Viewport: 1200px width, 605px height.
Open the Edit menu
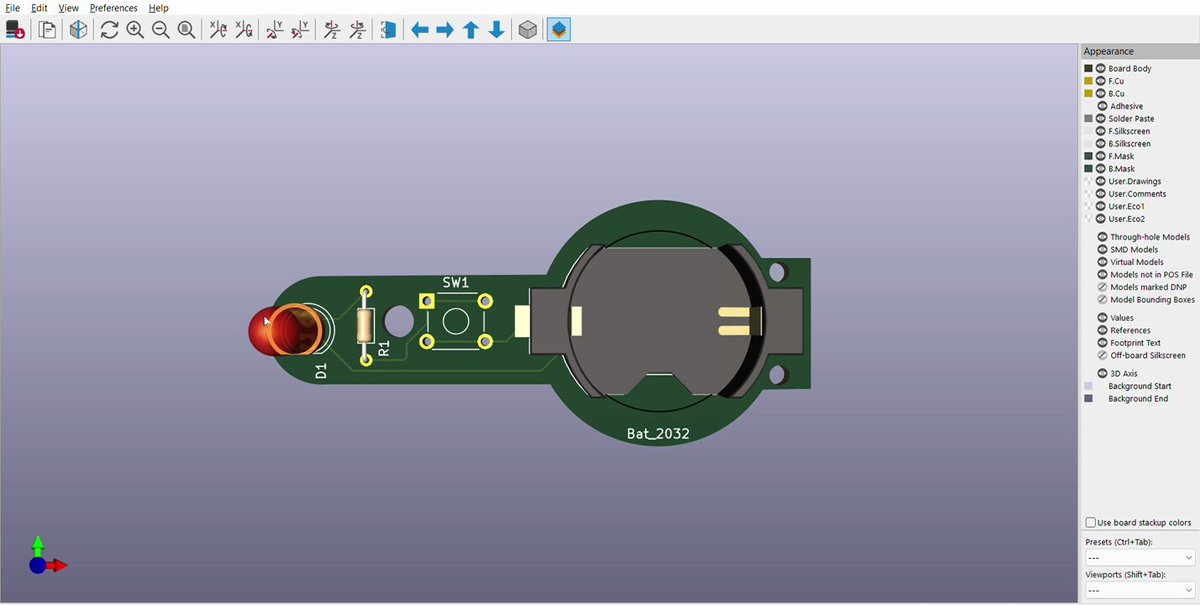[x=39, y=8]
